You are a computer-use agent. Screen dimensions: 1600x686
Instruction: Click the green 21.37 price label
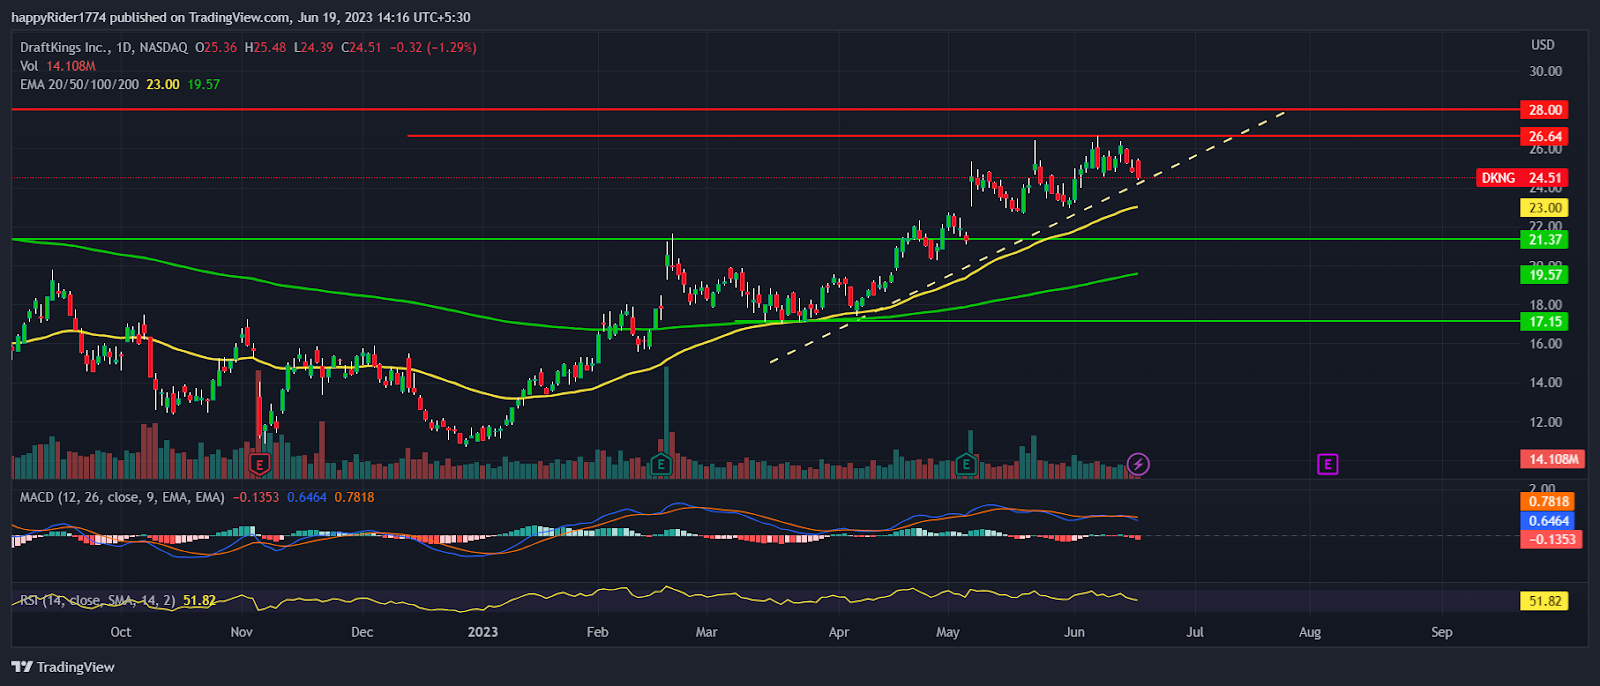point(1544,240)
